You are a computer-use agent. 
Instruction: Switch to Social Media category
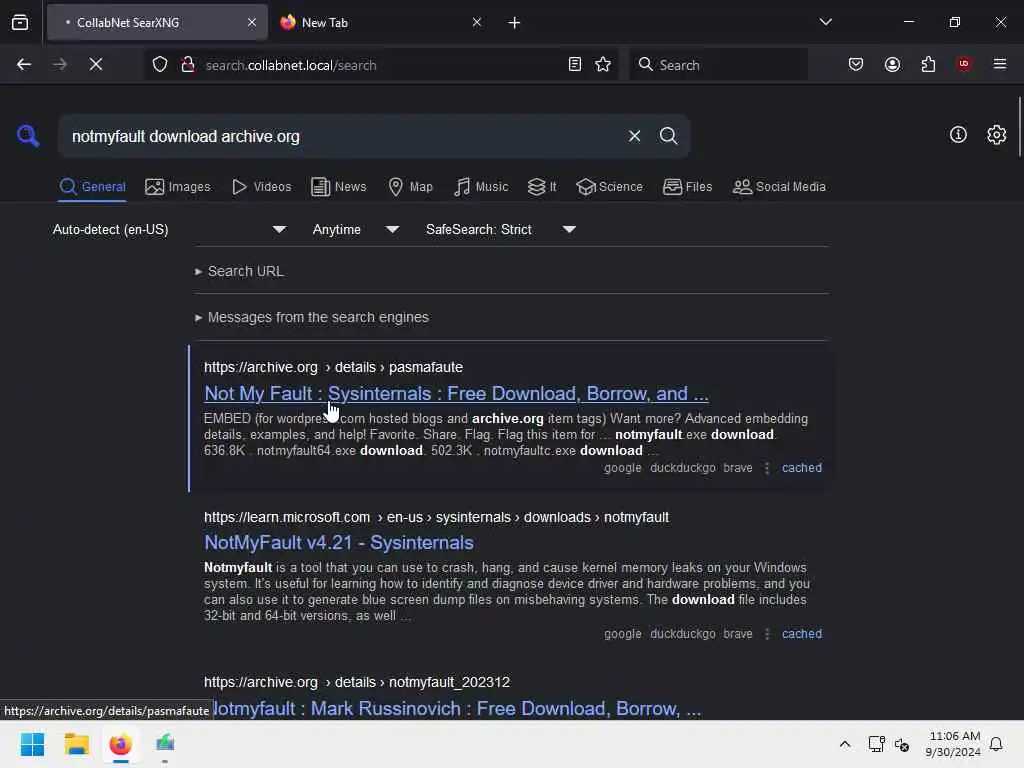tap(779, 187)
